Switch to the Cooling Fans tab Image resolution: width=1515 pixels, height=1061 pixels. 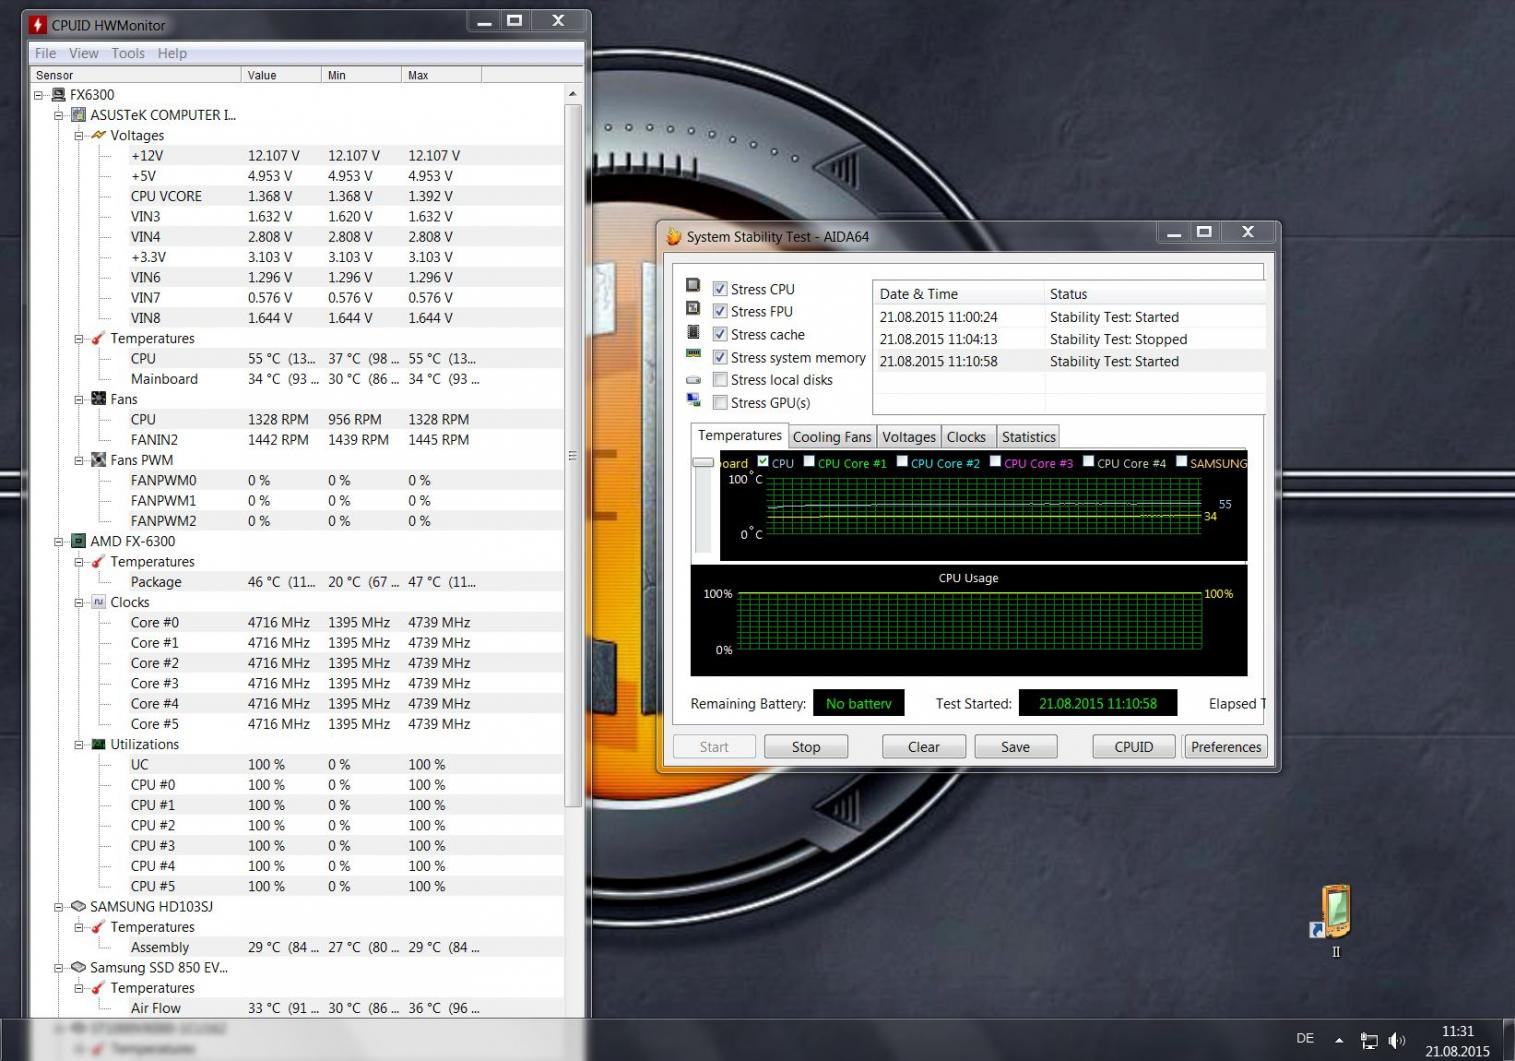coord(831,437)
